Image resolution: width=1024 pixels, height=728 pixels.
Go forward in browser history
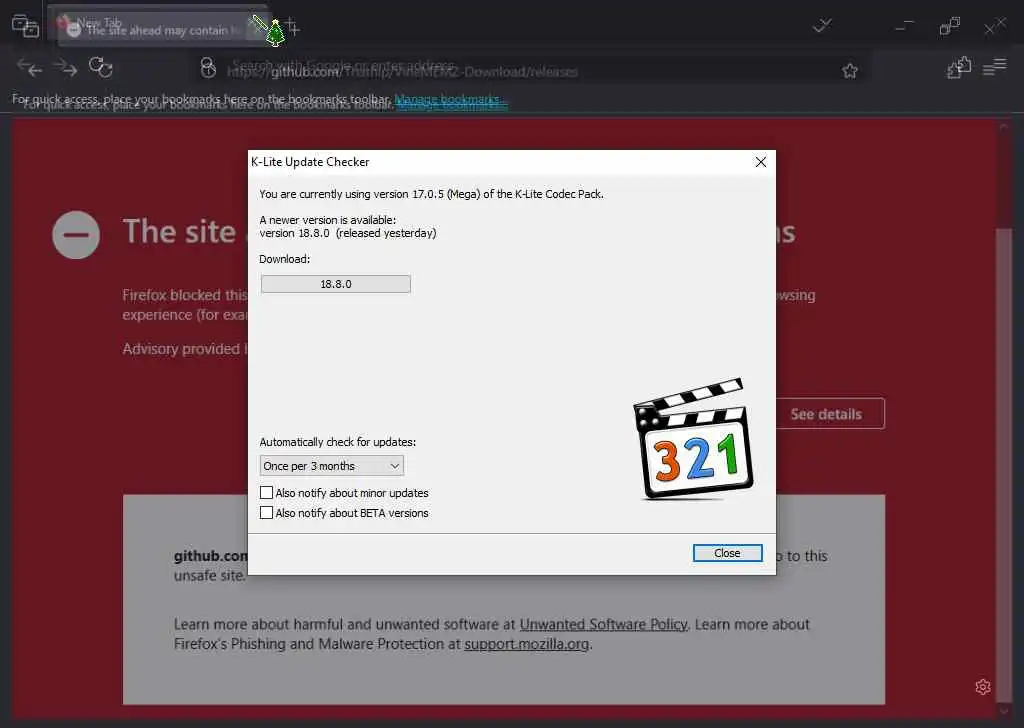point(65,67)
